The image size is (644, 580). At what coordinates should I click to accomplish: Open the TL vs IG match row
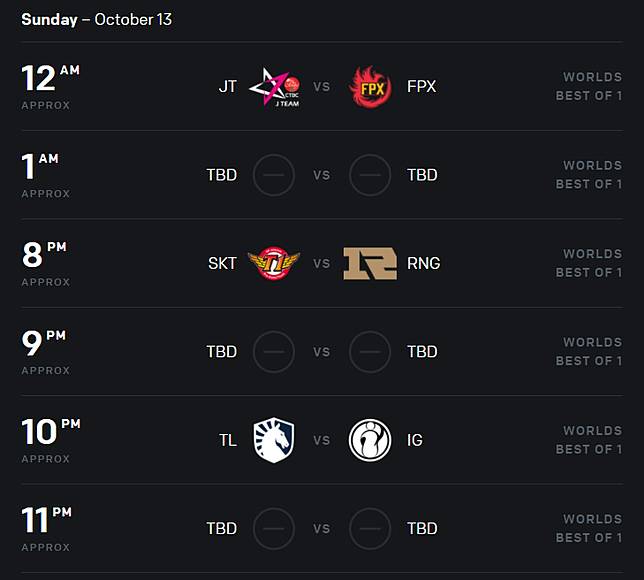(x=322, y=440)
